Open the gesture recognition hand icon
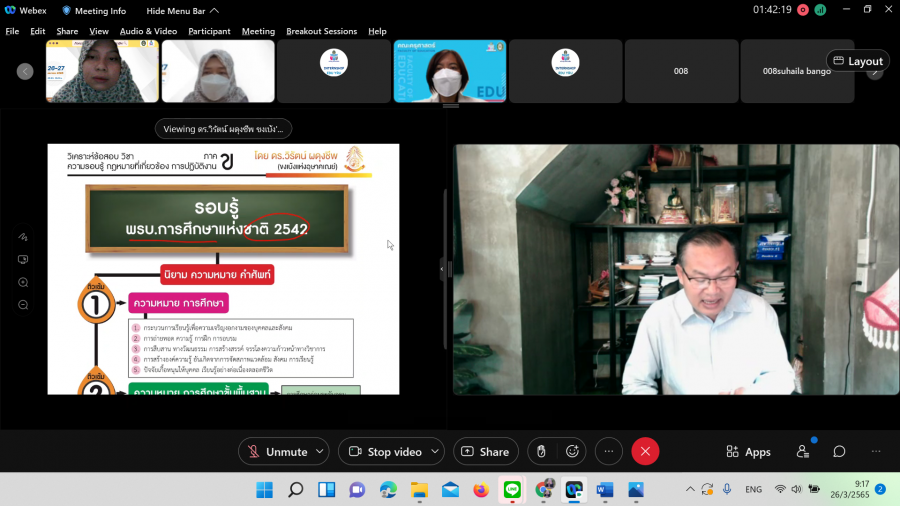 541,452
